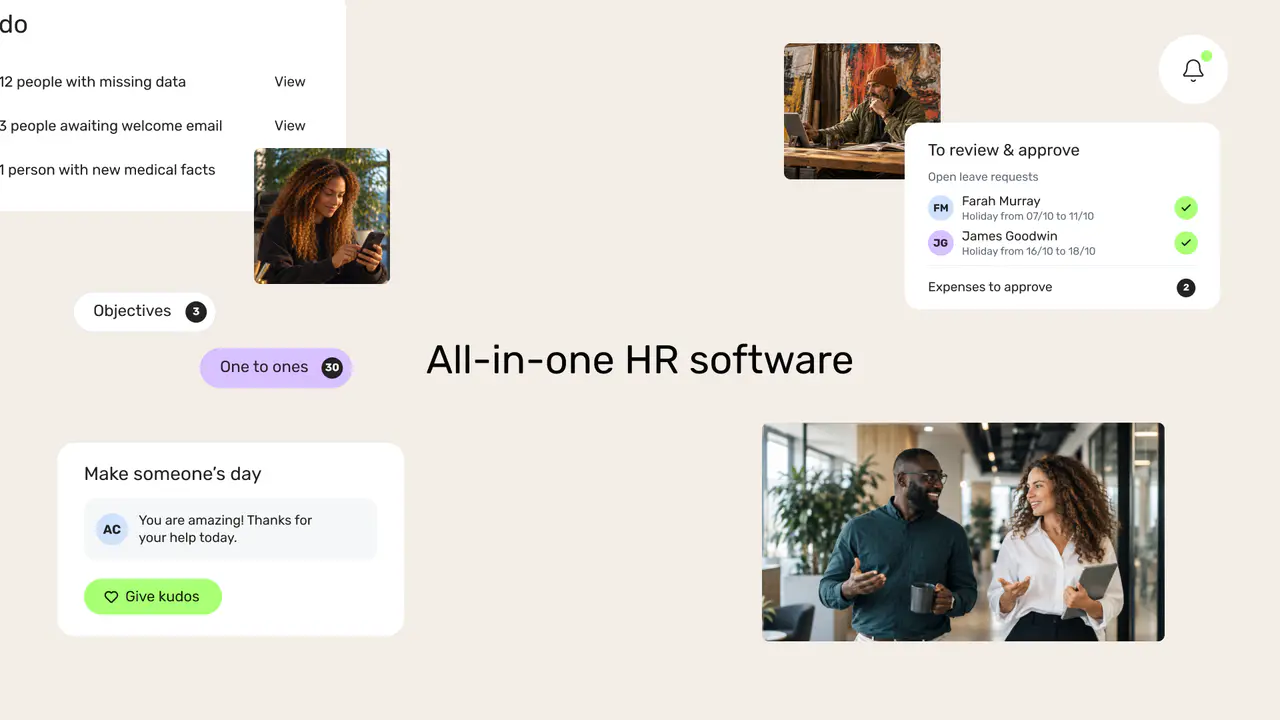Click the "All-in-one HR software" headline
This screenshot has height=720, width=1280.
coord(640,360)
